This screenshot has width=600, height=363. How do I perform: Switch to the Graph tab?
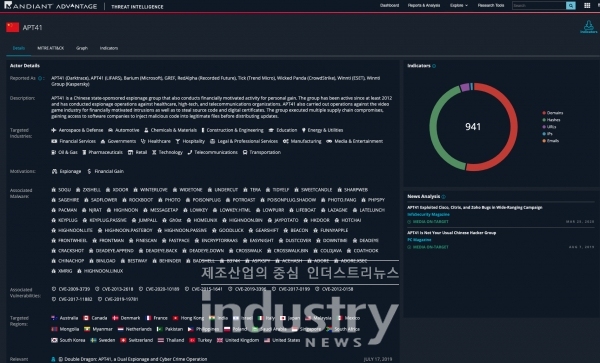click(x=82, y=48)
